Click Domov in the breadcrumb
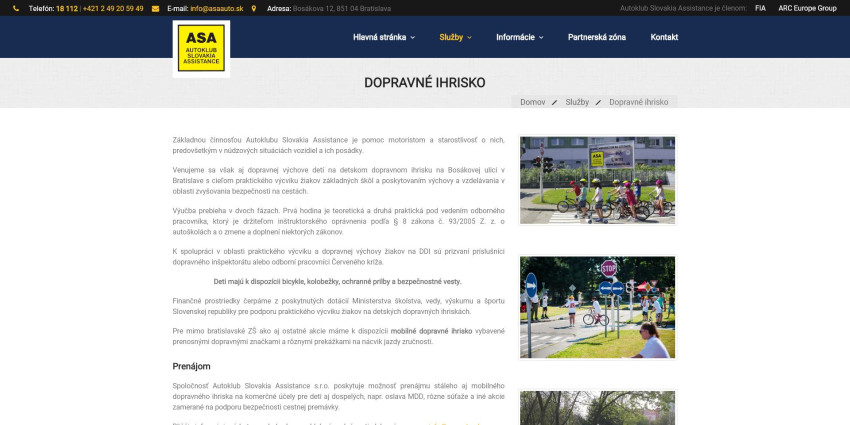 533,102
